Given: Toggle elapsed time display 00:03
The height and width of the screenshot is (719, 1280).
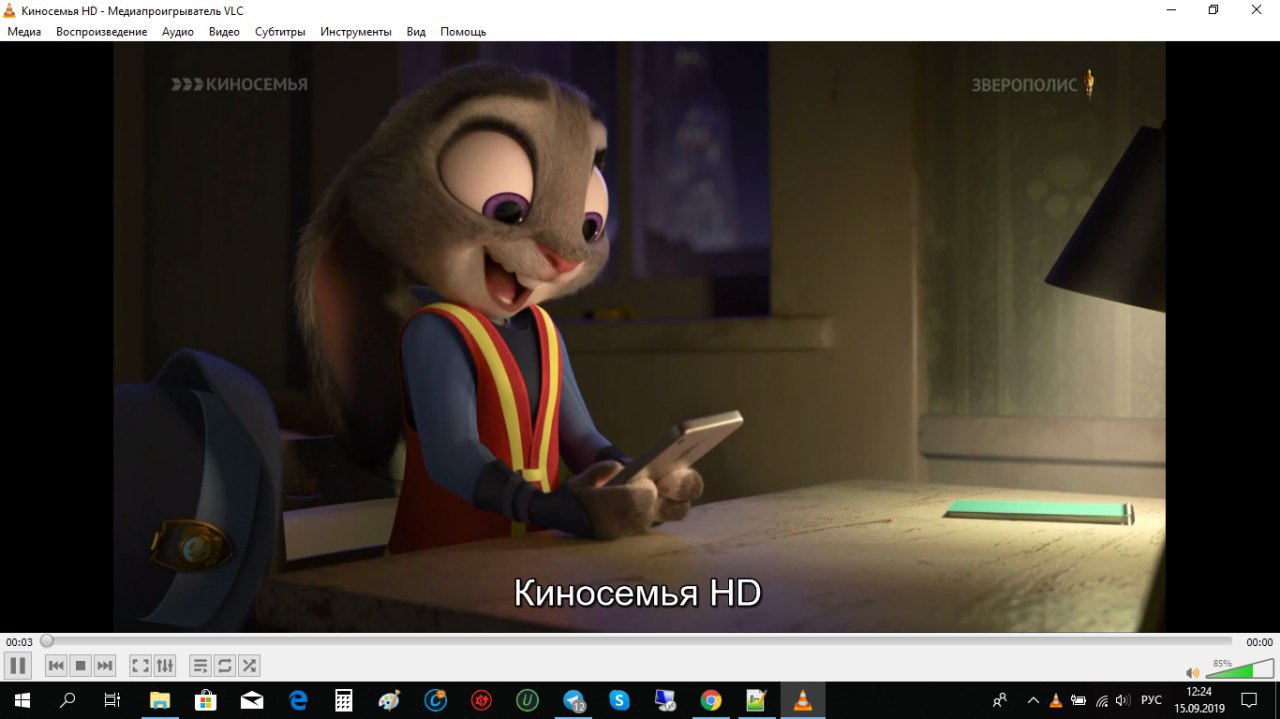Looking at the screenshot, I should [x=19, y=642].
